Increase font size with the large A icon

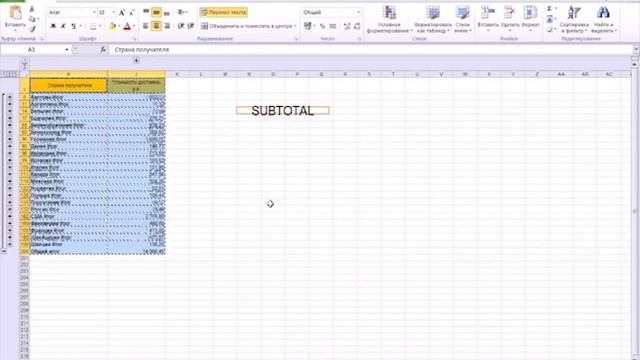tap(122, 13)
